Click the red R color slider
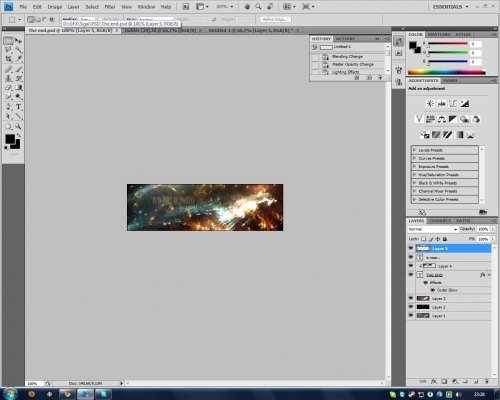500x400 pixels. tap(448, 44)
